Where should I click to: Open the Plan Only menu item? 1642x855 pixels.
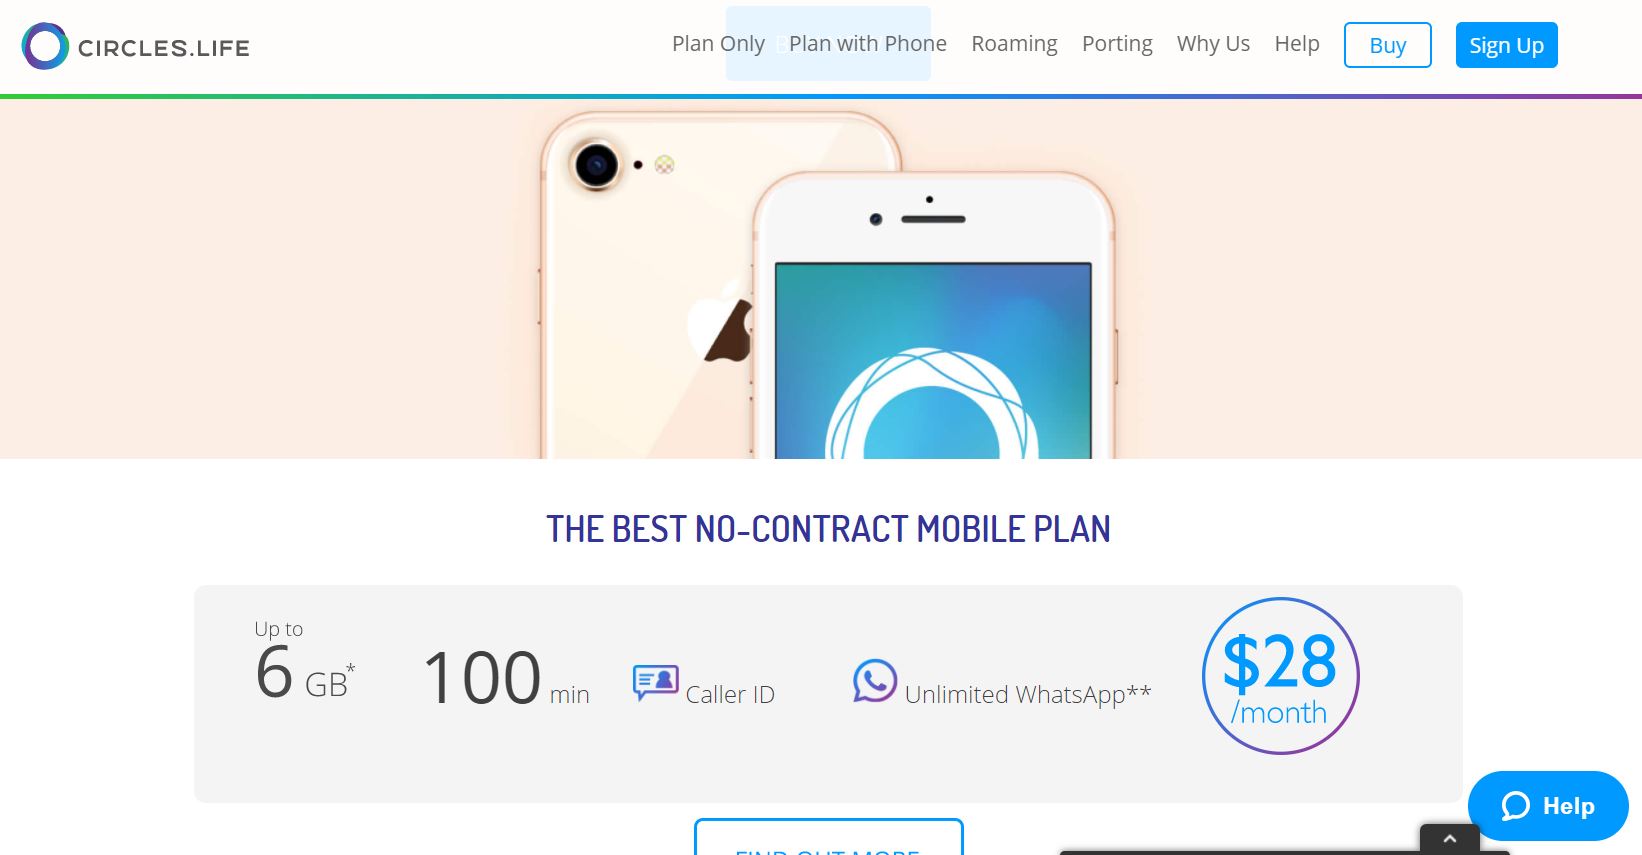click(718, 44)
